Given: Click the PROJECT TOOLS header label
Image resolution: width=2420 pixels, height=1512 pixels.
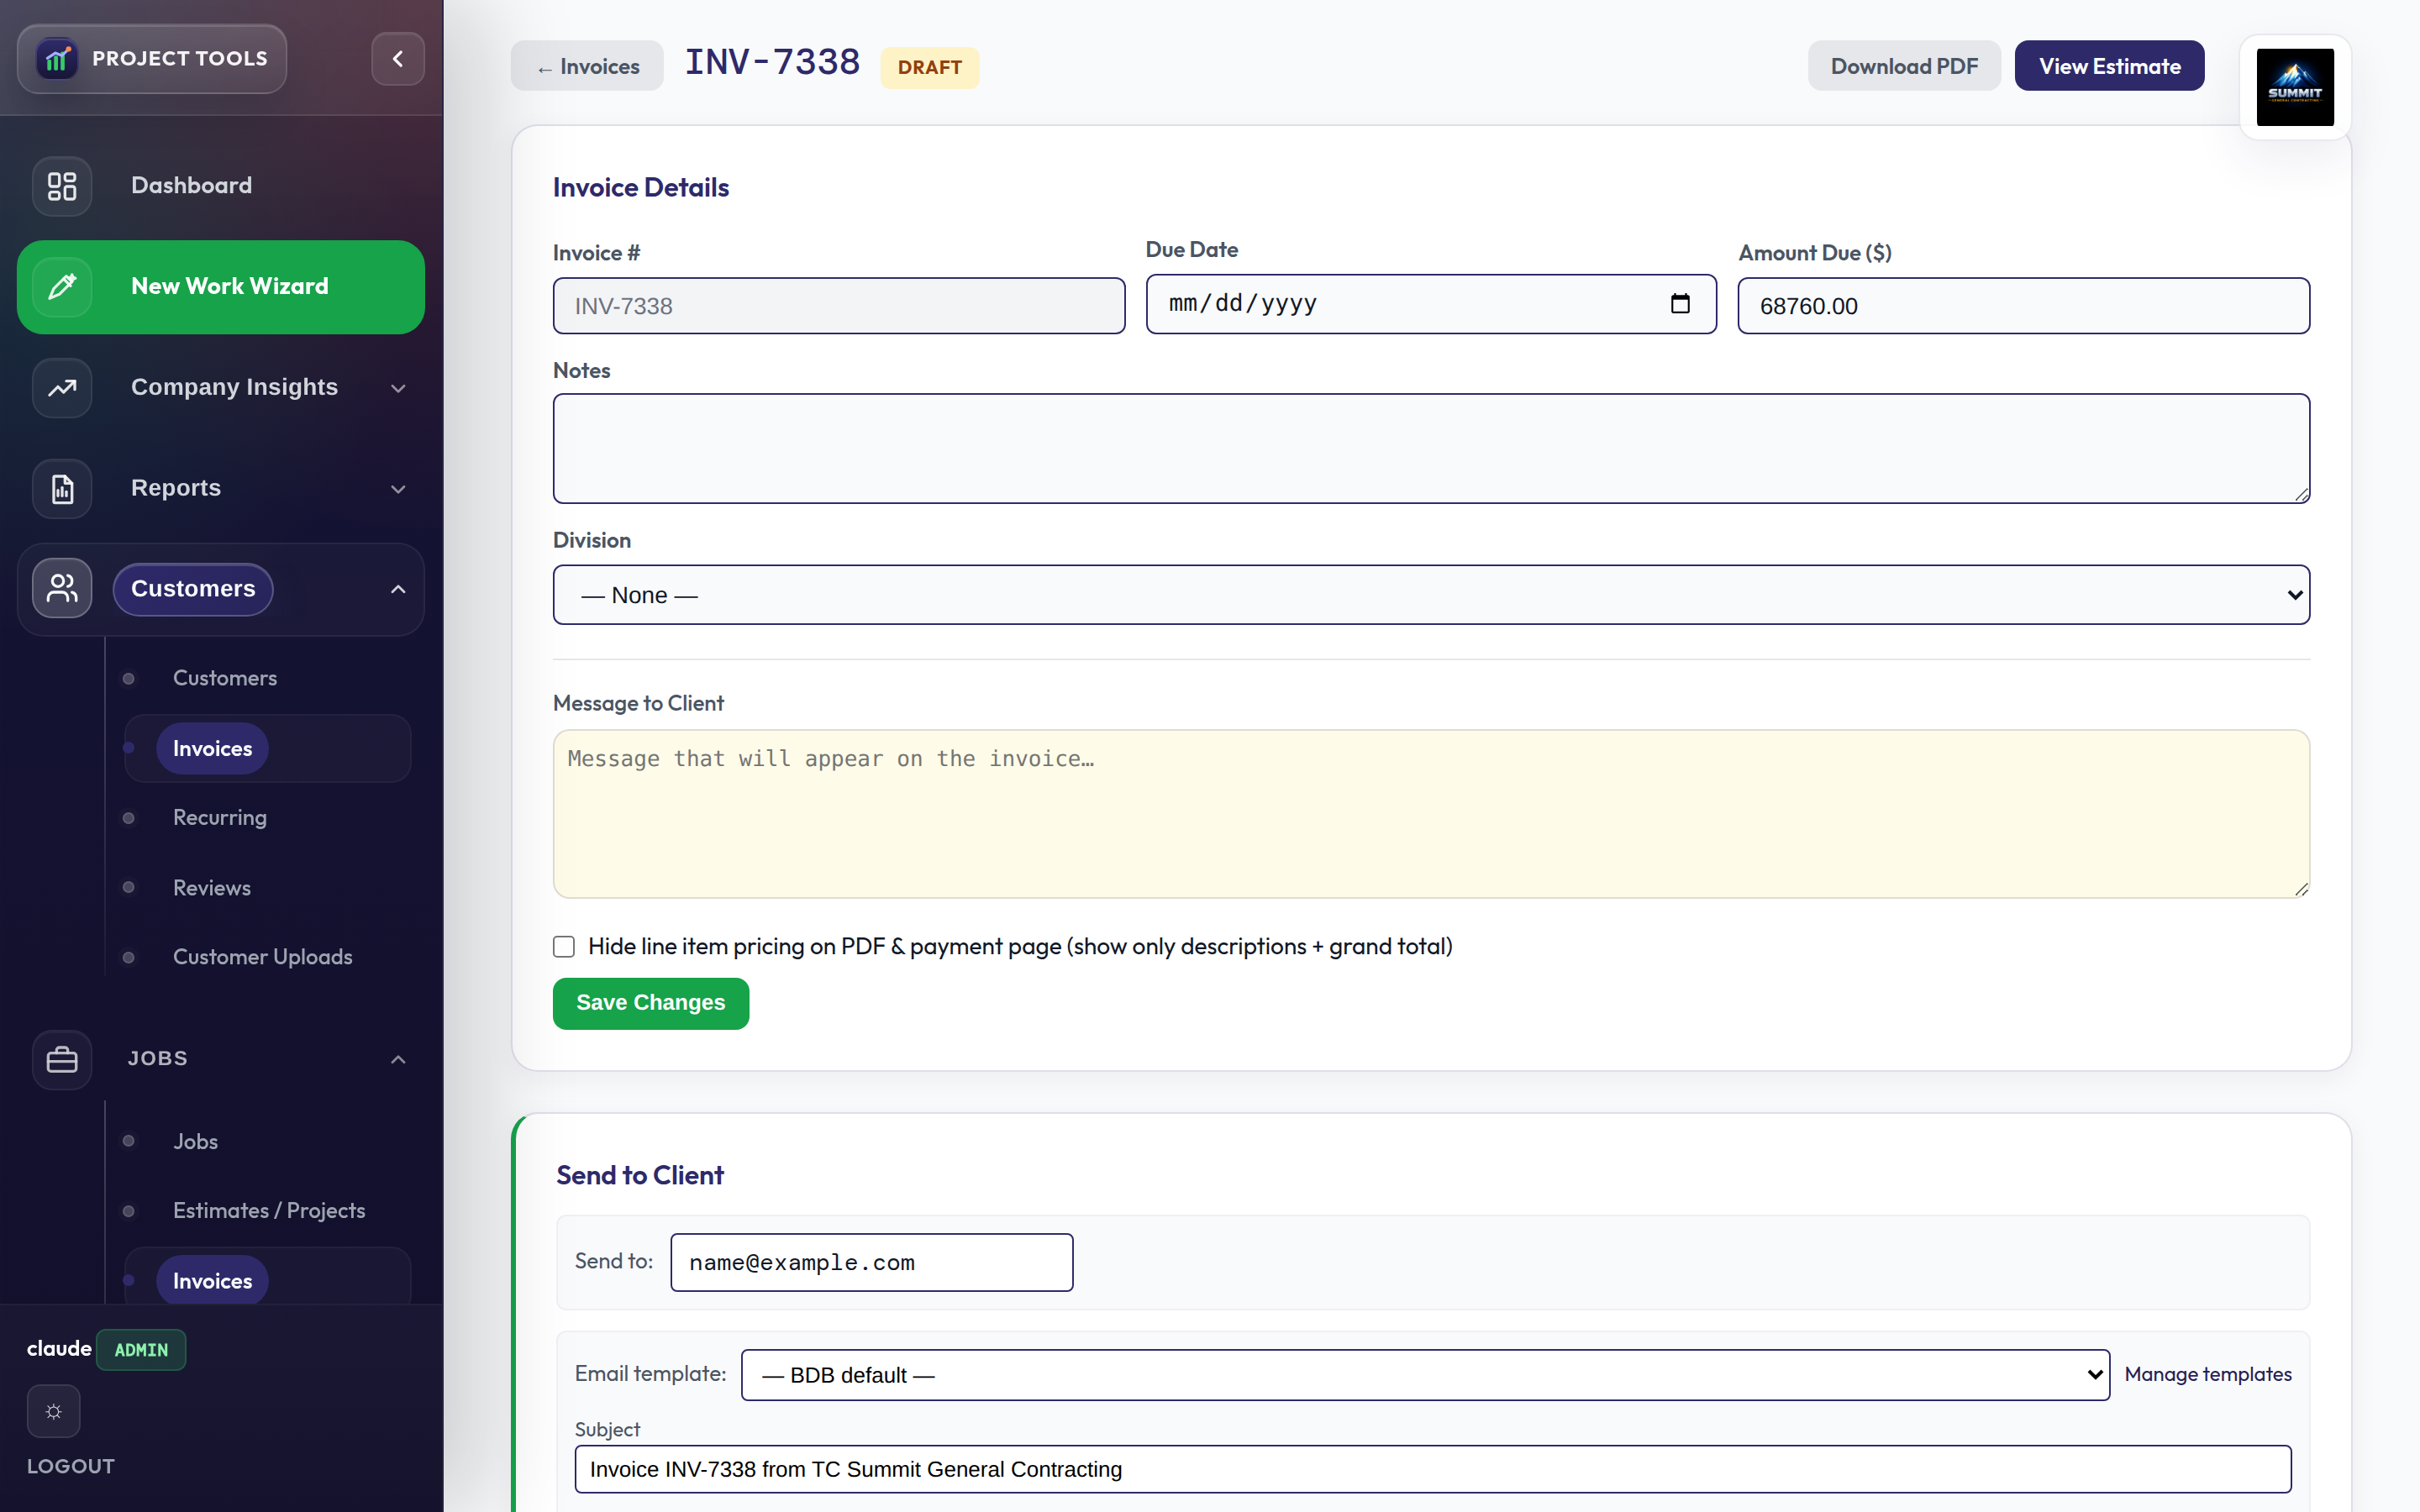Looking at the screenshot, I should [180, 59].
